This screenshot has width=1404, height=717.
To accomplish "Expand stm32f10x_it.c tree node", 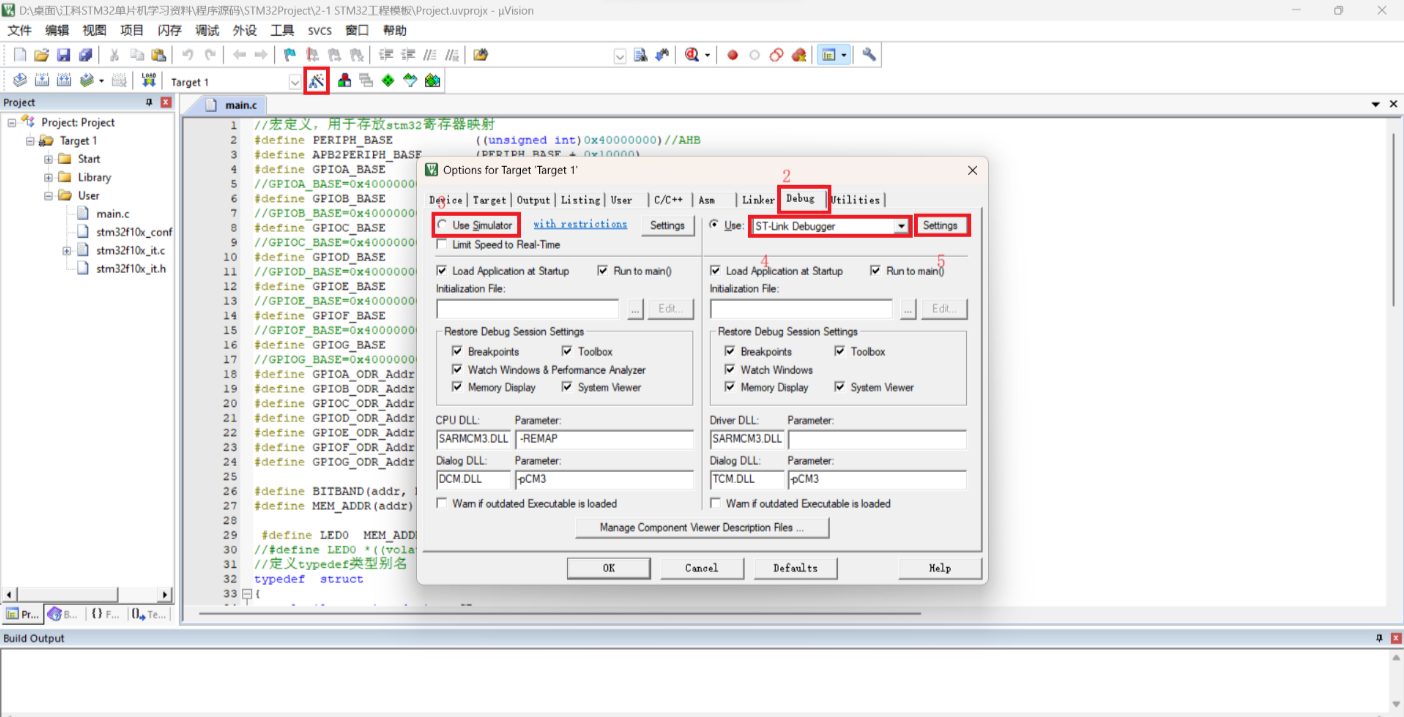I will click(x=66, y=251).
